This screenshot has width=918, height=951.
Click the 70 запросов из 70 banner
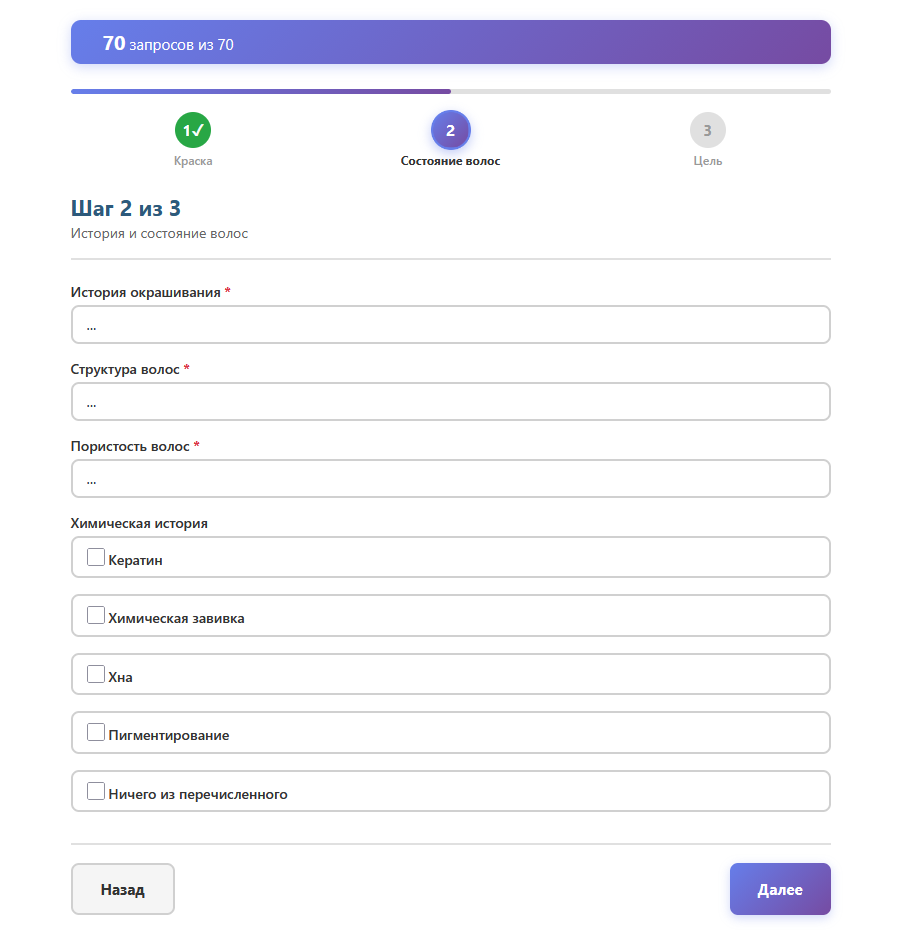pyautogui.click(x=450, y=43)
